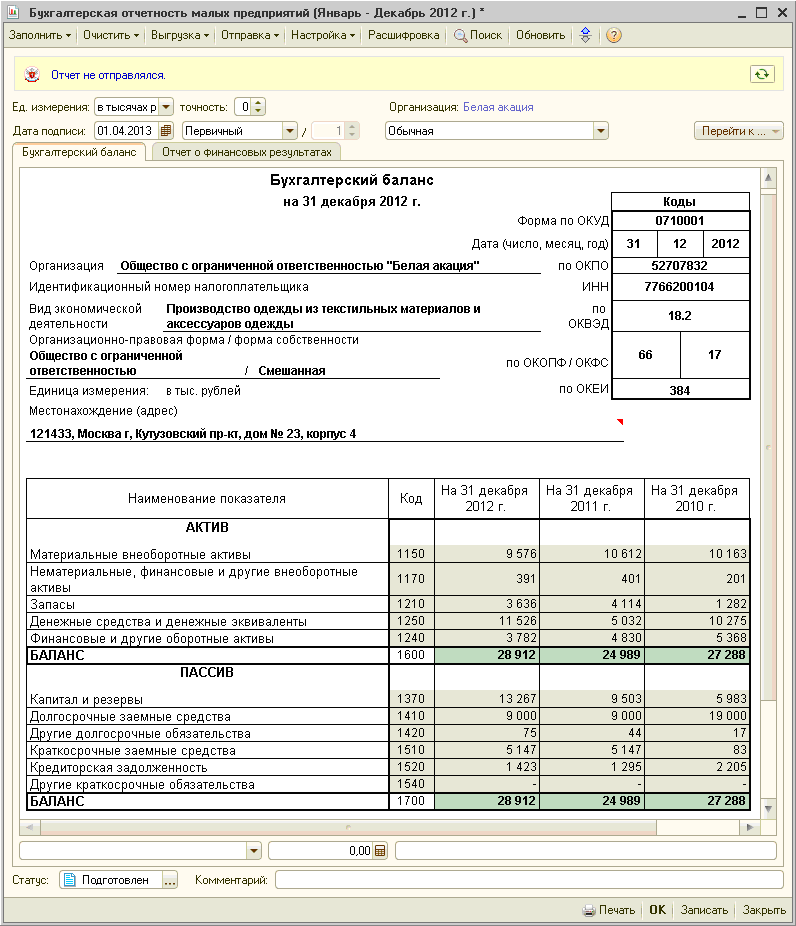Click the Перейти к... button
The width and height of the screenshot is (796, 926).
pyautogui.click(x=738, y=130)
